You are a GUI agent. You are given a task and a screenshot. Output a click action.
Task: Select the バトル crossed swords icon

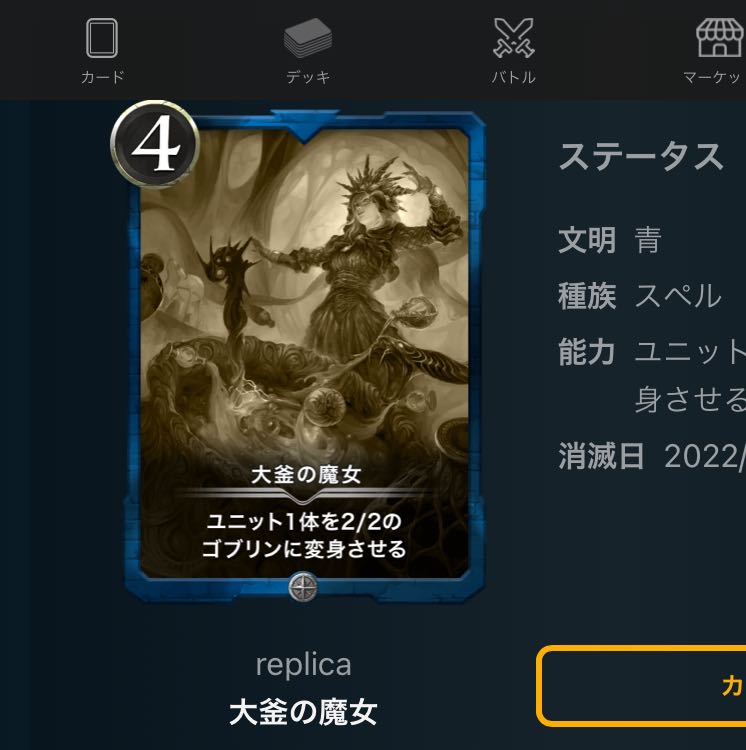(x=514, y=38)
